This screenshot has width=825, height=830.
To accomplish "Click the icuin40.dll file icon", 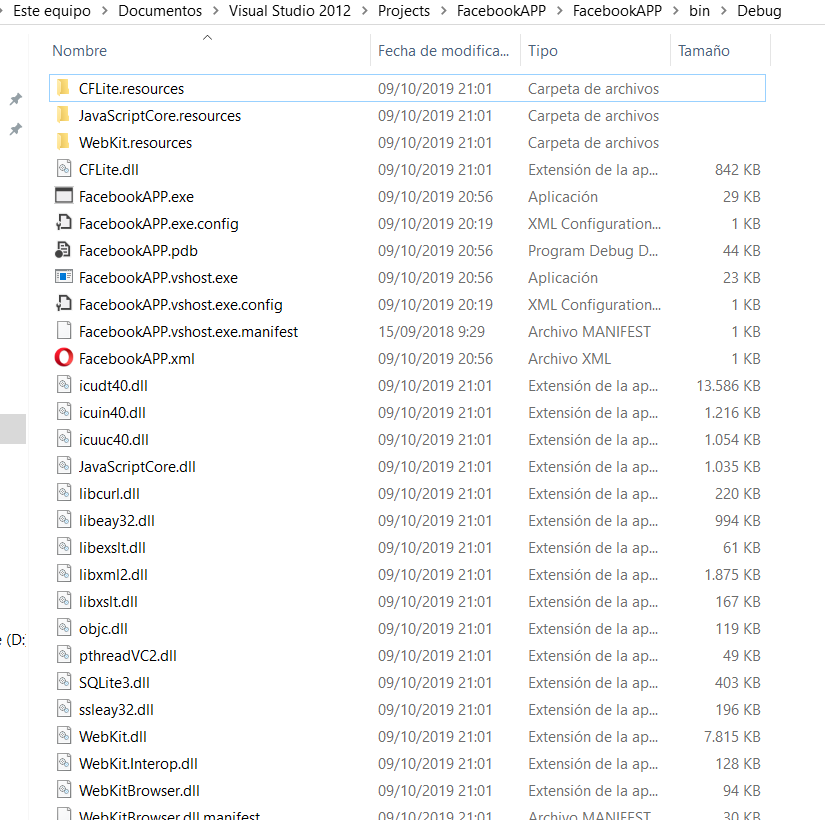I will pos(64,412).
